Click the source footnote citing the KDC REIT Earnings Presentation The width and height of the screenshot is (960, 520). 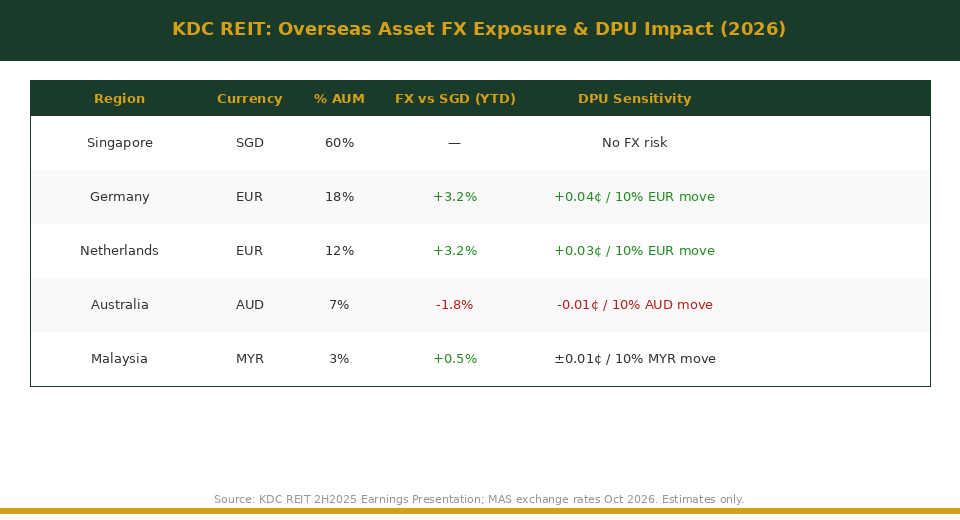(x=479, y=499)
